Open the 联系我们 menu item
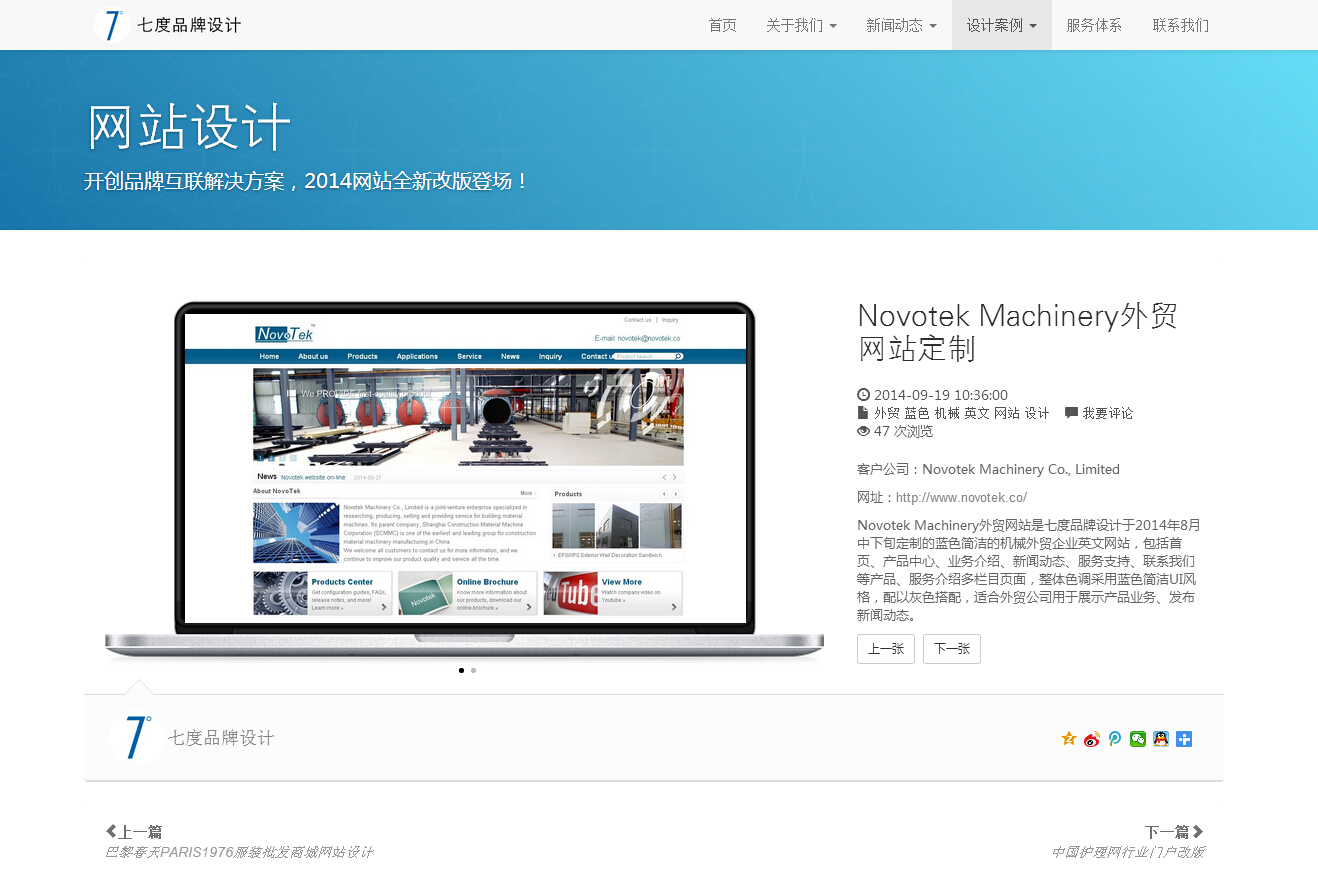Screen dimensions: 1318x879 1180,25
